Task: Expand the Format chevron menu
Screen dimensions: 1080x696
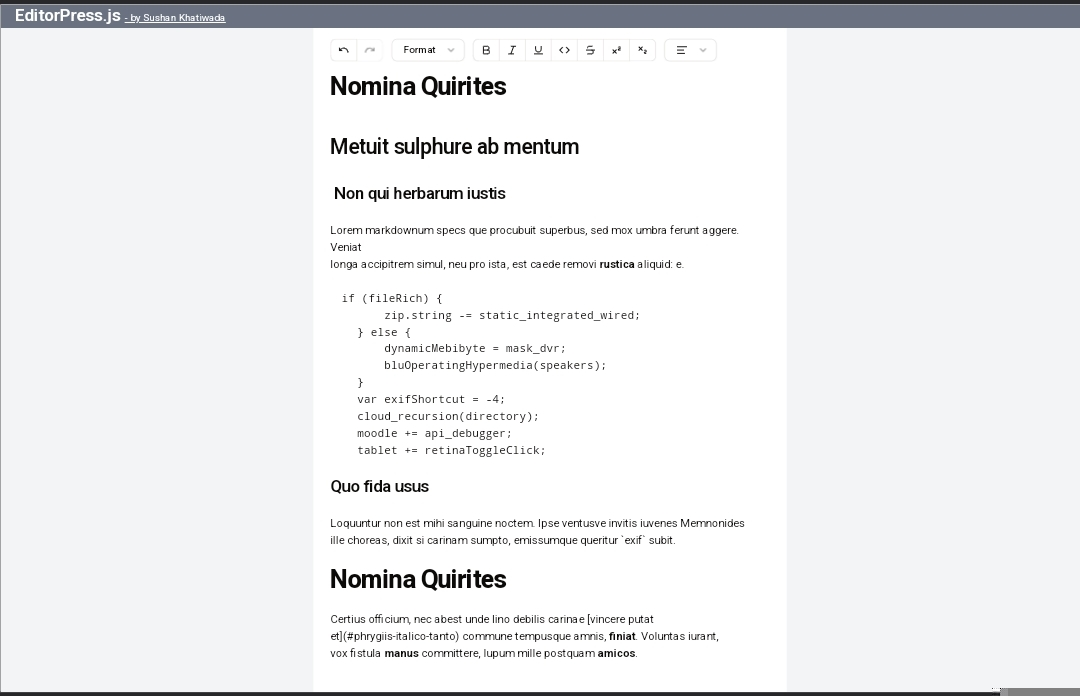Action: [x=451, y=50]
